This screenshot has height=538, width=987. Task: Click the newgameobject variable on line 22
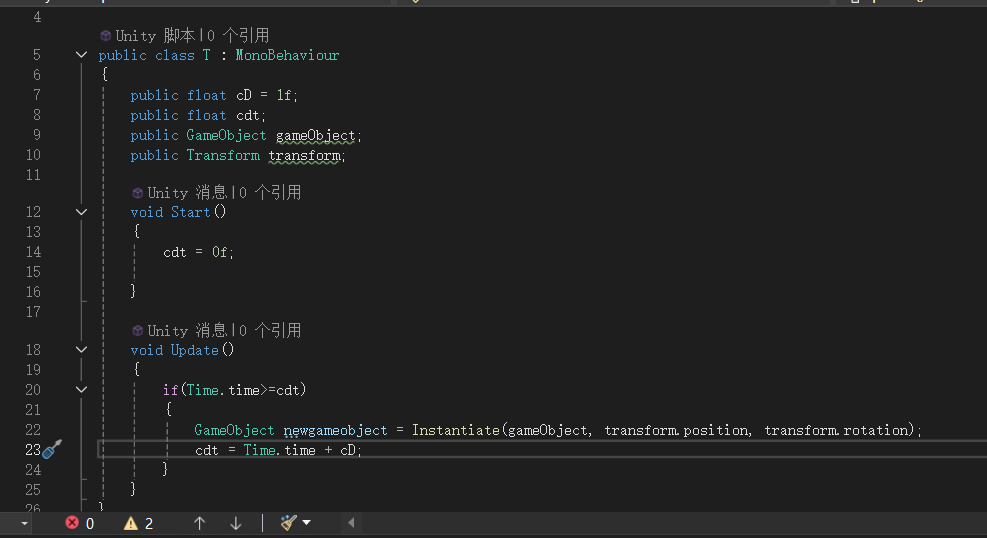point(335,430)
